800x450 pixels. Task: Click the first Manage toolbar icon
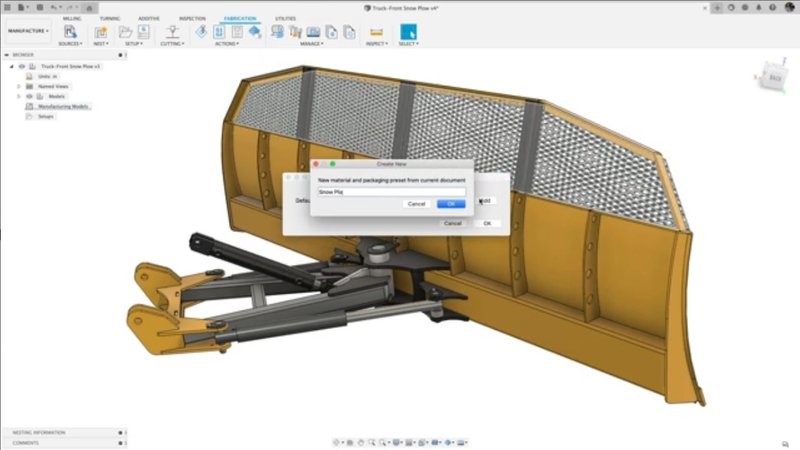coord(277,32)
